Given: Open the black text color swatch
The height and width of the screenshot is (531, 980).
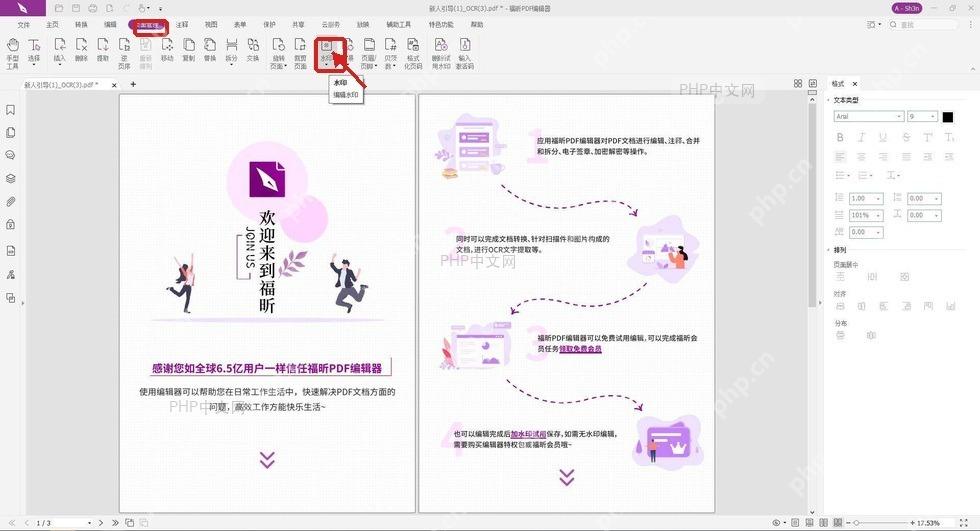Looking at the screenshot, I should pyautogui.click(x=948, y=117).
